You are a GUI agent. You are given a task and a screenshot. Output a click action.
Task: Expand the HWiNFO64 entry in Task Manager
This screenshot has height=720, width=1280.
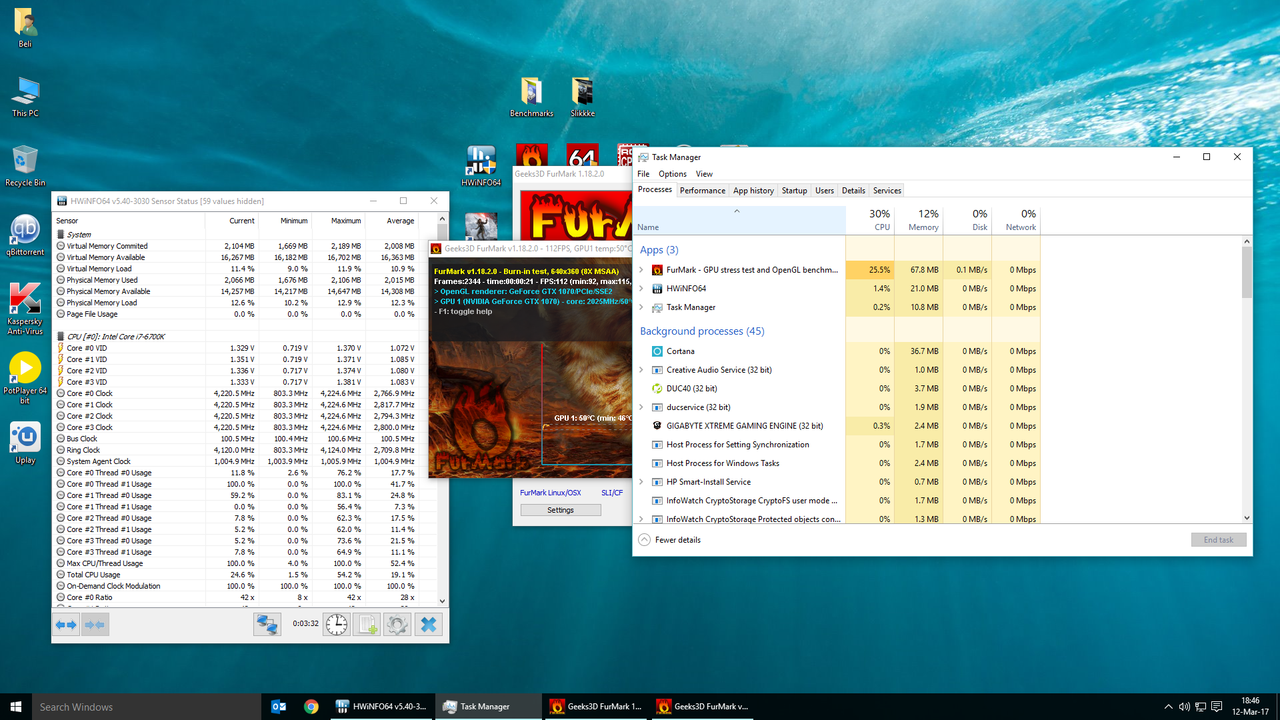(x=643, y=288)
